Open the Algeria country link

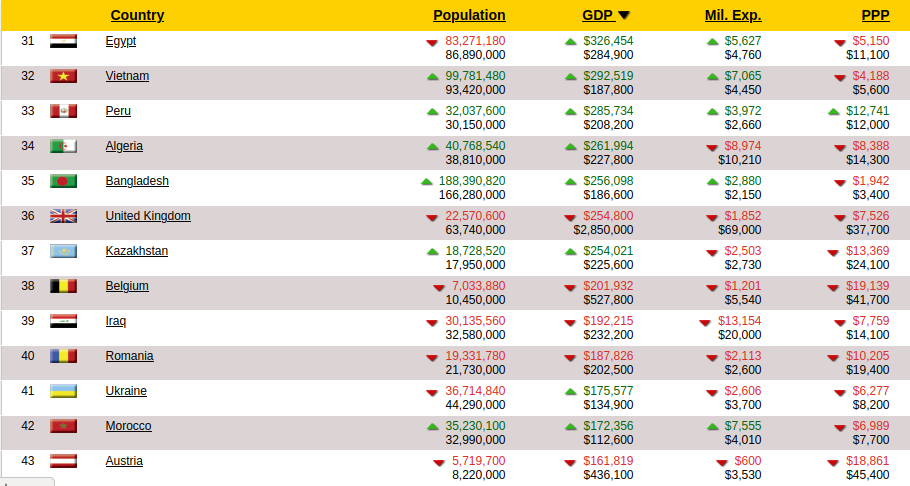pos(124,146)
